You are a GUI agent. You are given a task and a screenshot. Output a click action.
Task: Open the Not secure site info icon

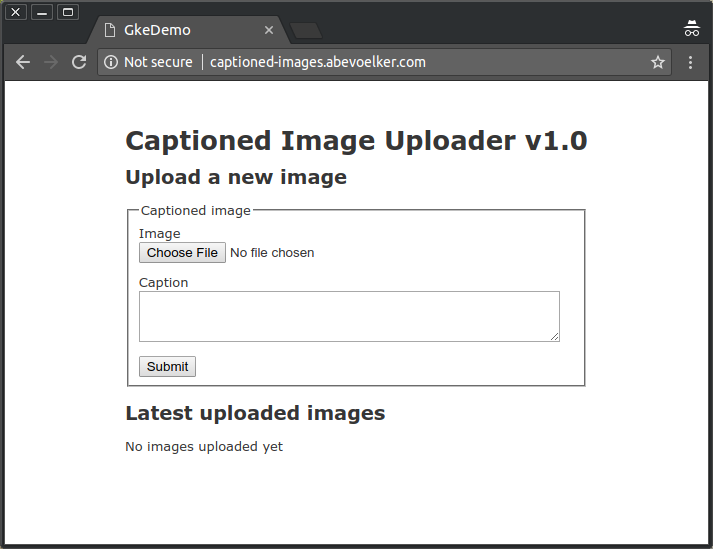click(x=111, y=62)
